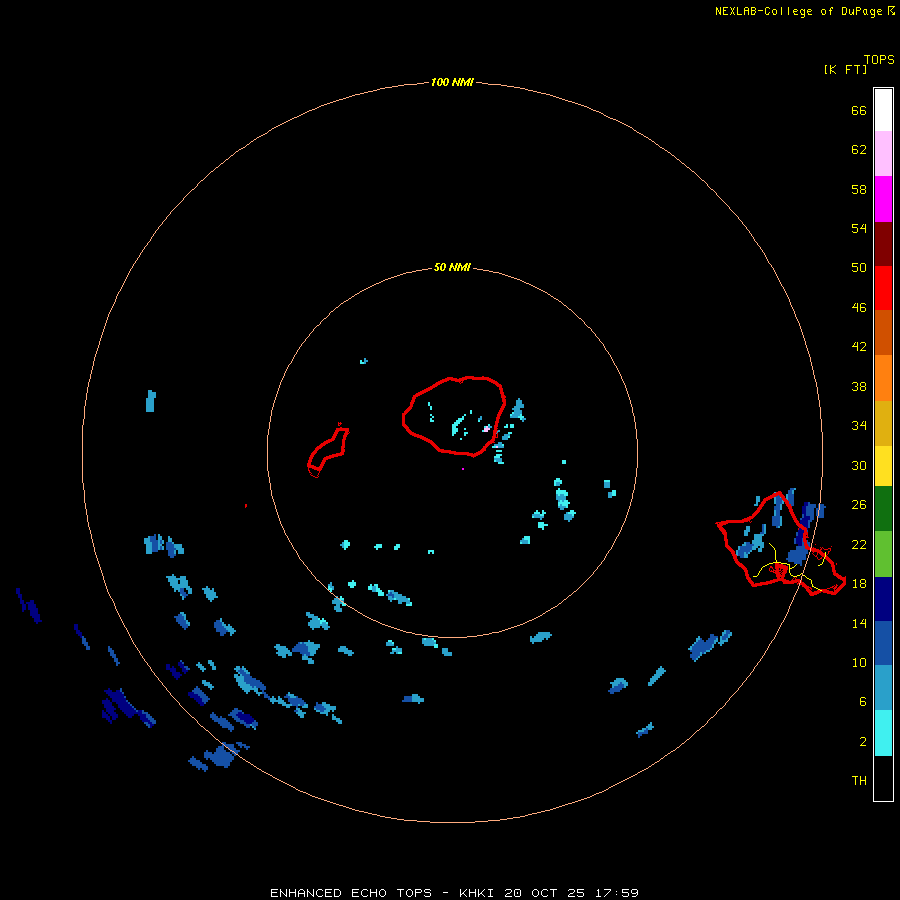This screenshot has height=900, width=900.
Task: Click the '26' legend value
Action: click(x=859, y=505)
